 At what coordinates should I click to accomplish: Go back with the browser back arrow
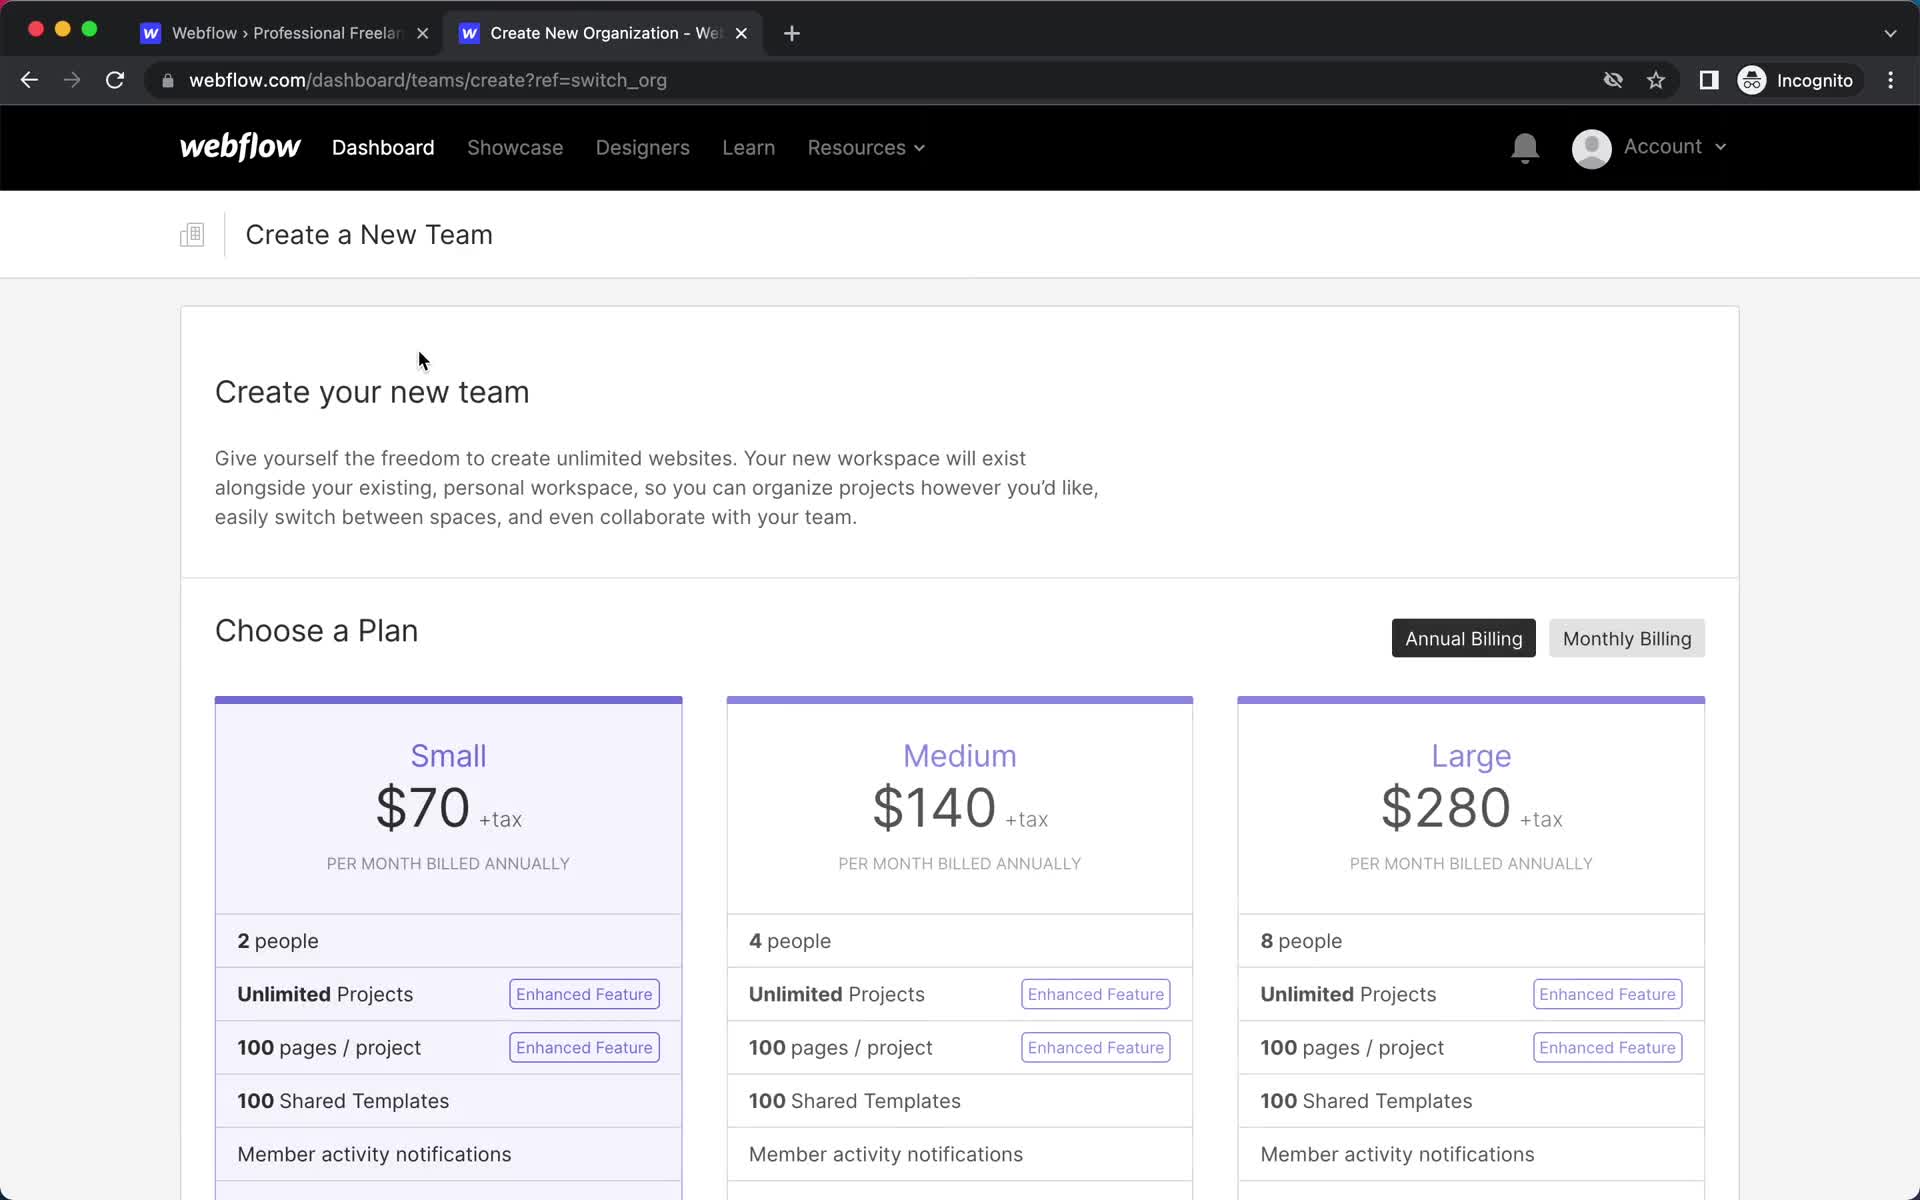pyautogui.click(x=29, y=80)
